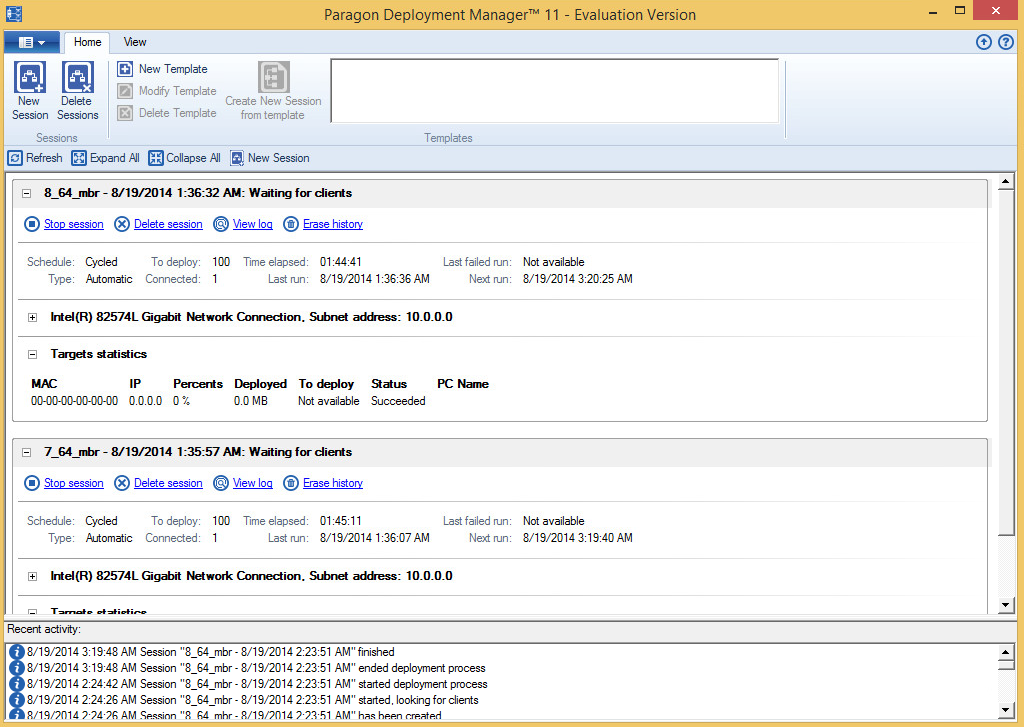This screenshot has height=727, width=1024.
Task: Click the application icon in the title bar
Action: [14, 14]
